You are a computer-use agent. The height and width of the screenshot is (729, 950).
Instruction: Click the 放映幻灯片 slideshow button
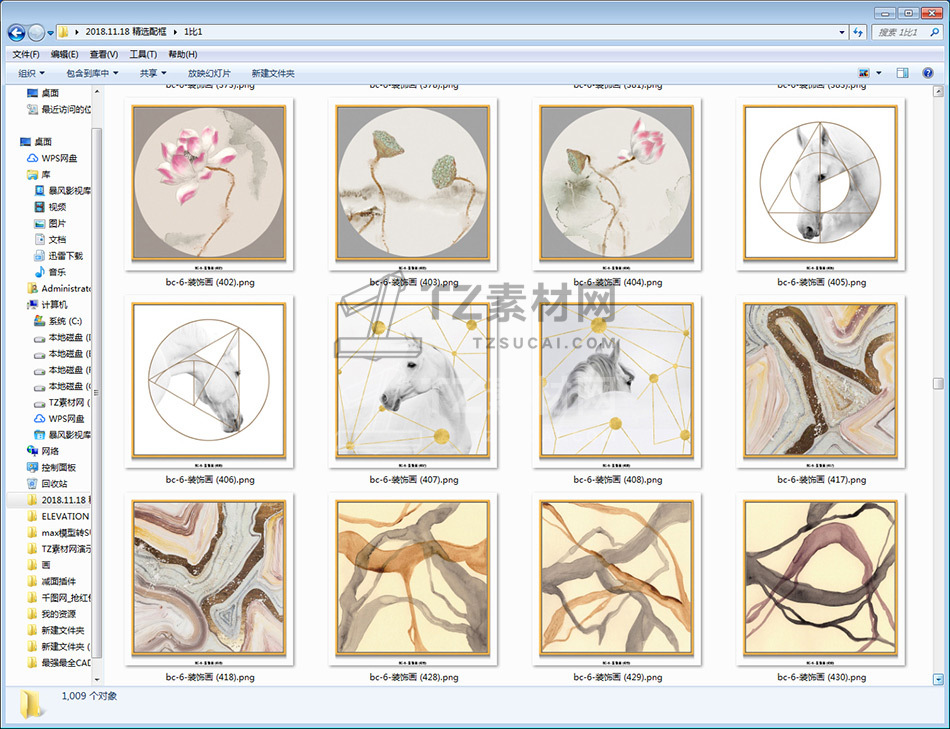[x=209, y=73]
